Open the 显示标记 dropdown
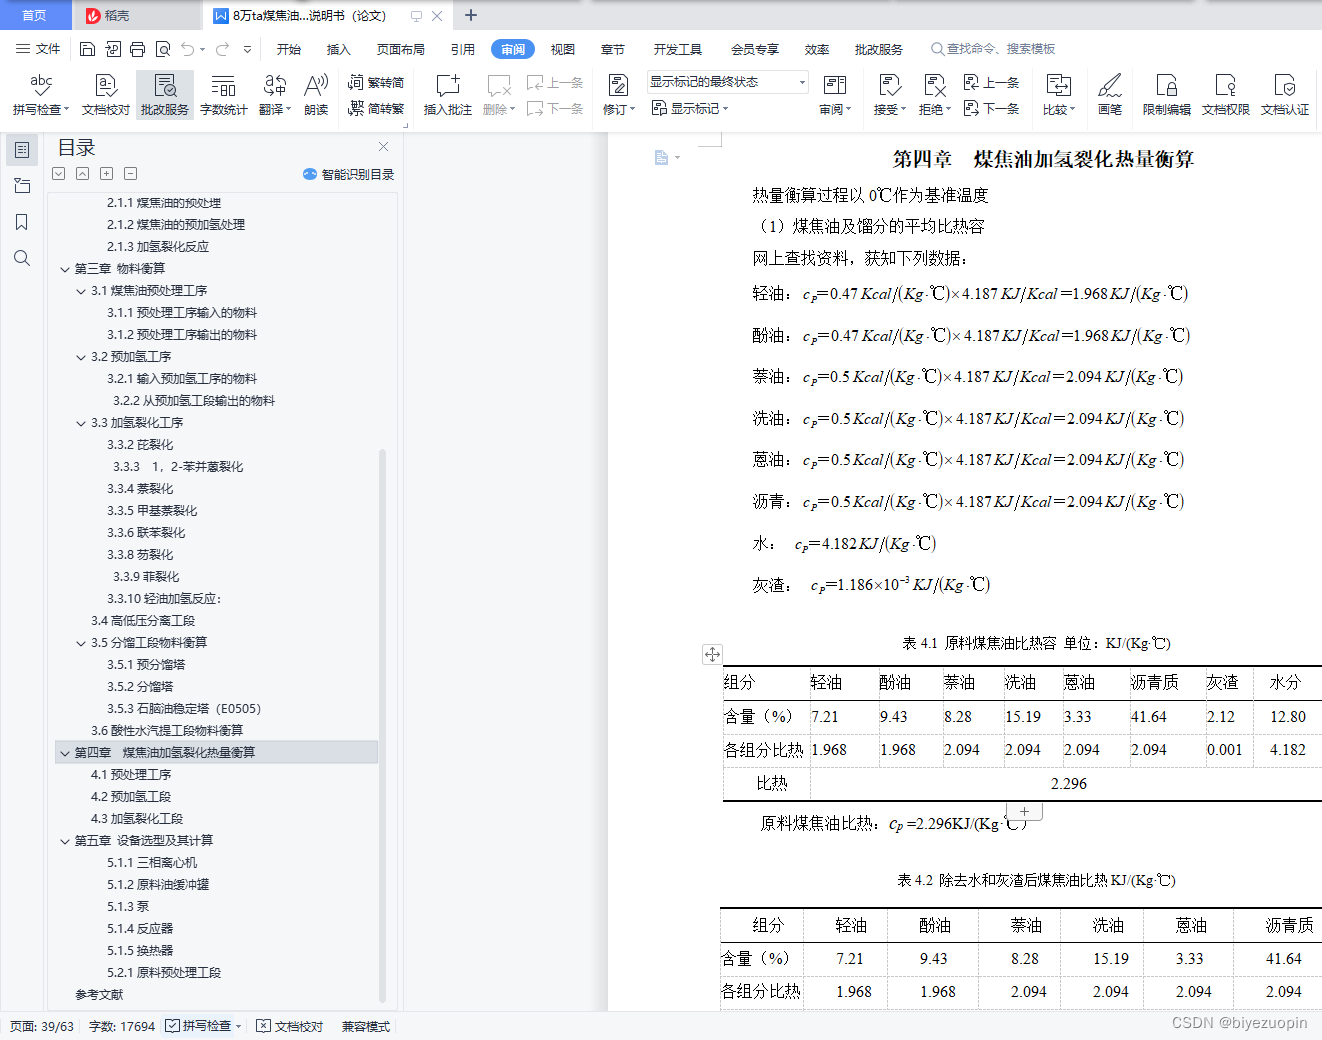 click(690, 108)
